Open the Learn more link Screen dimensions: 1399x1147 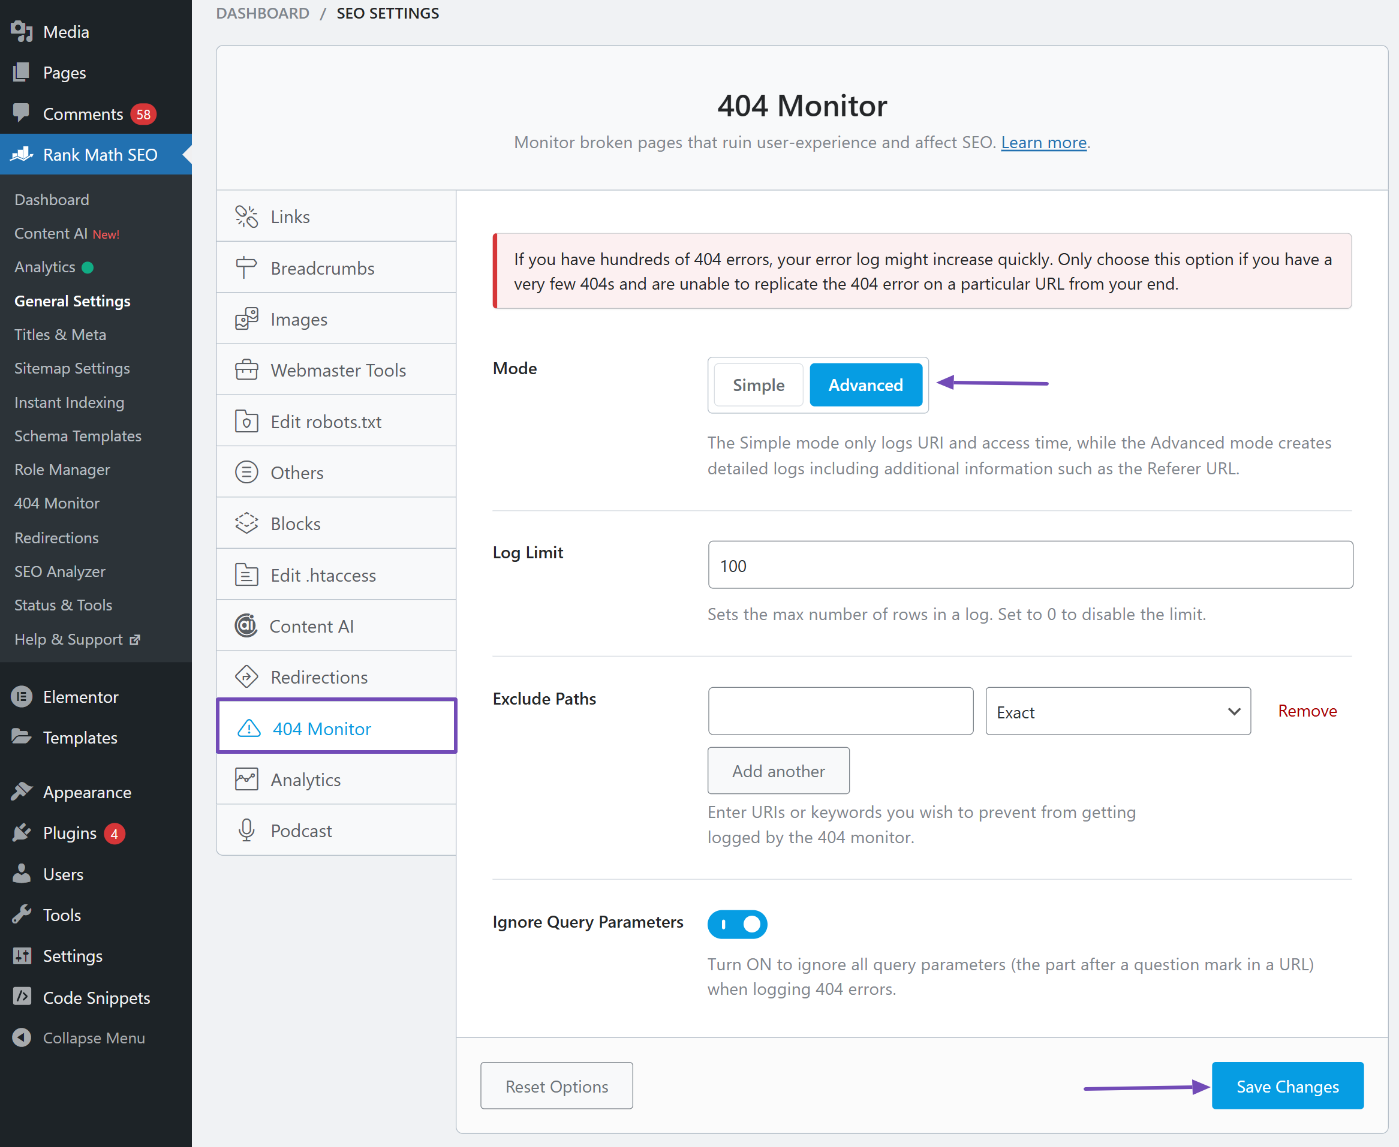[1043, 143]
